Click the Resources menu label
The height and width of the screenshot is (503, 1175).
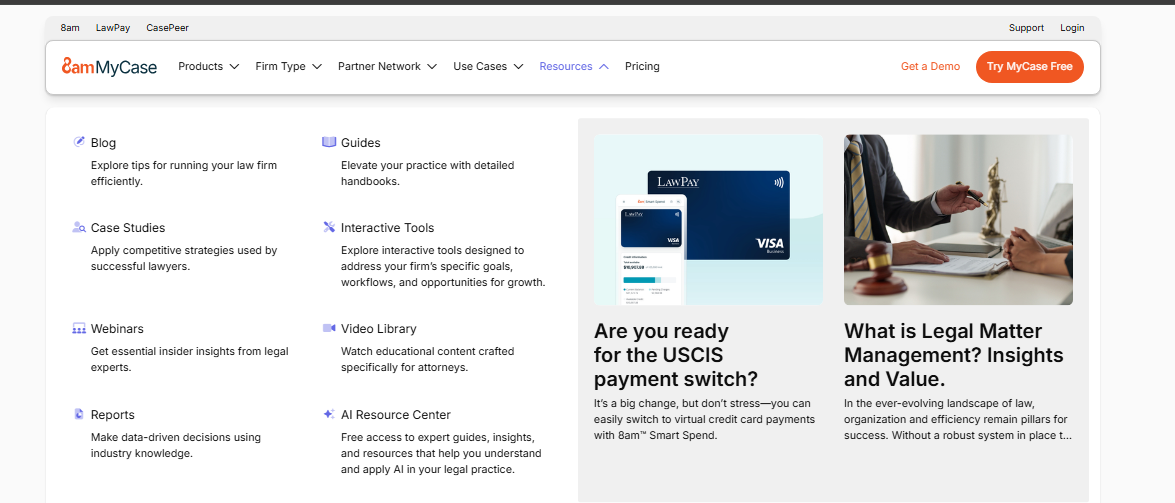click(x=566, y=67)
